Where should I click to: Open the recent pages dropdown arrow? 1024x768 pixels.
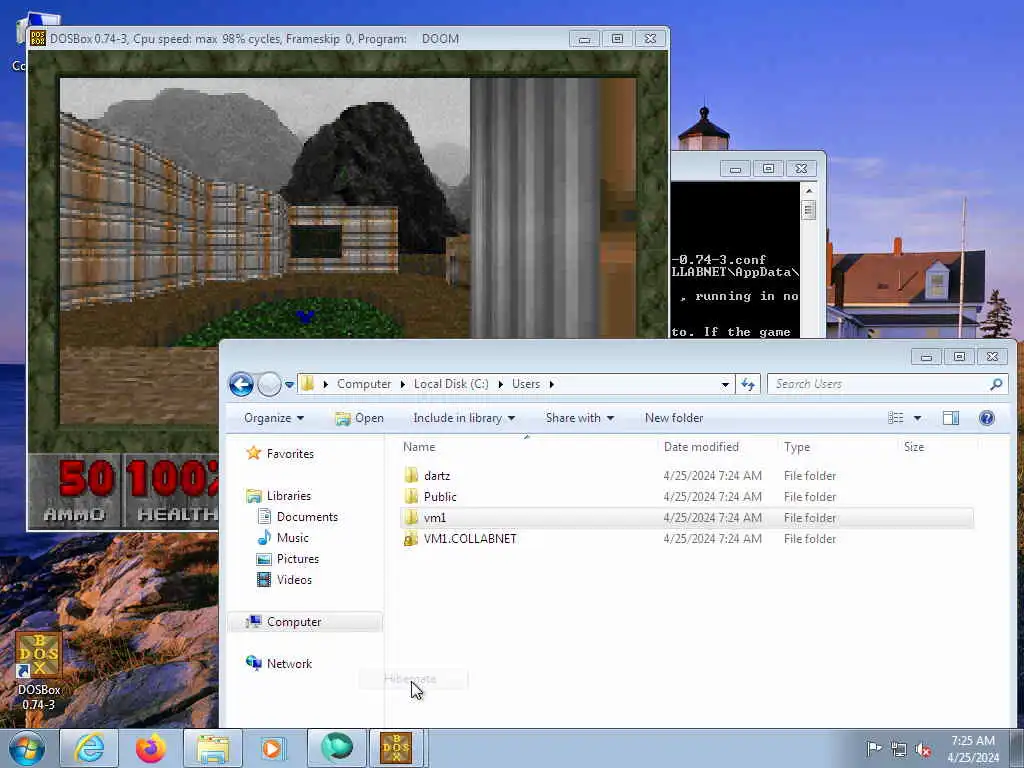click(289, 385)
